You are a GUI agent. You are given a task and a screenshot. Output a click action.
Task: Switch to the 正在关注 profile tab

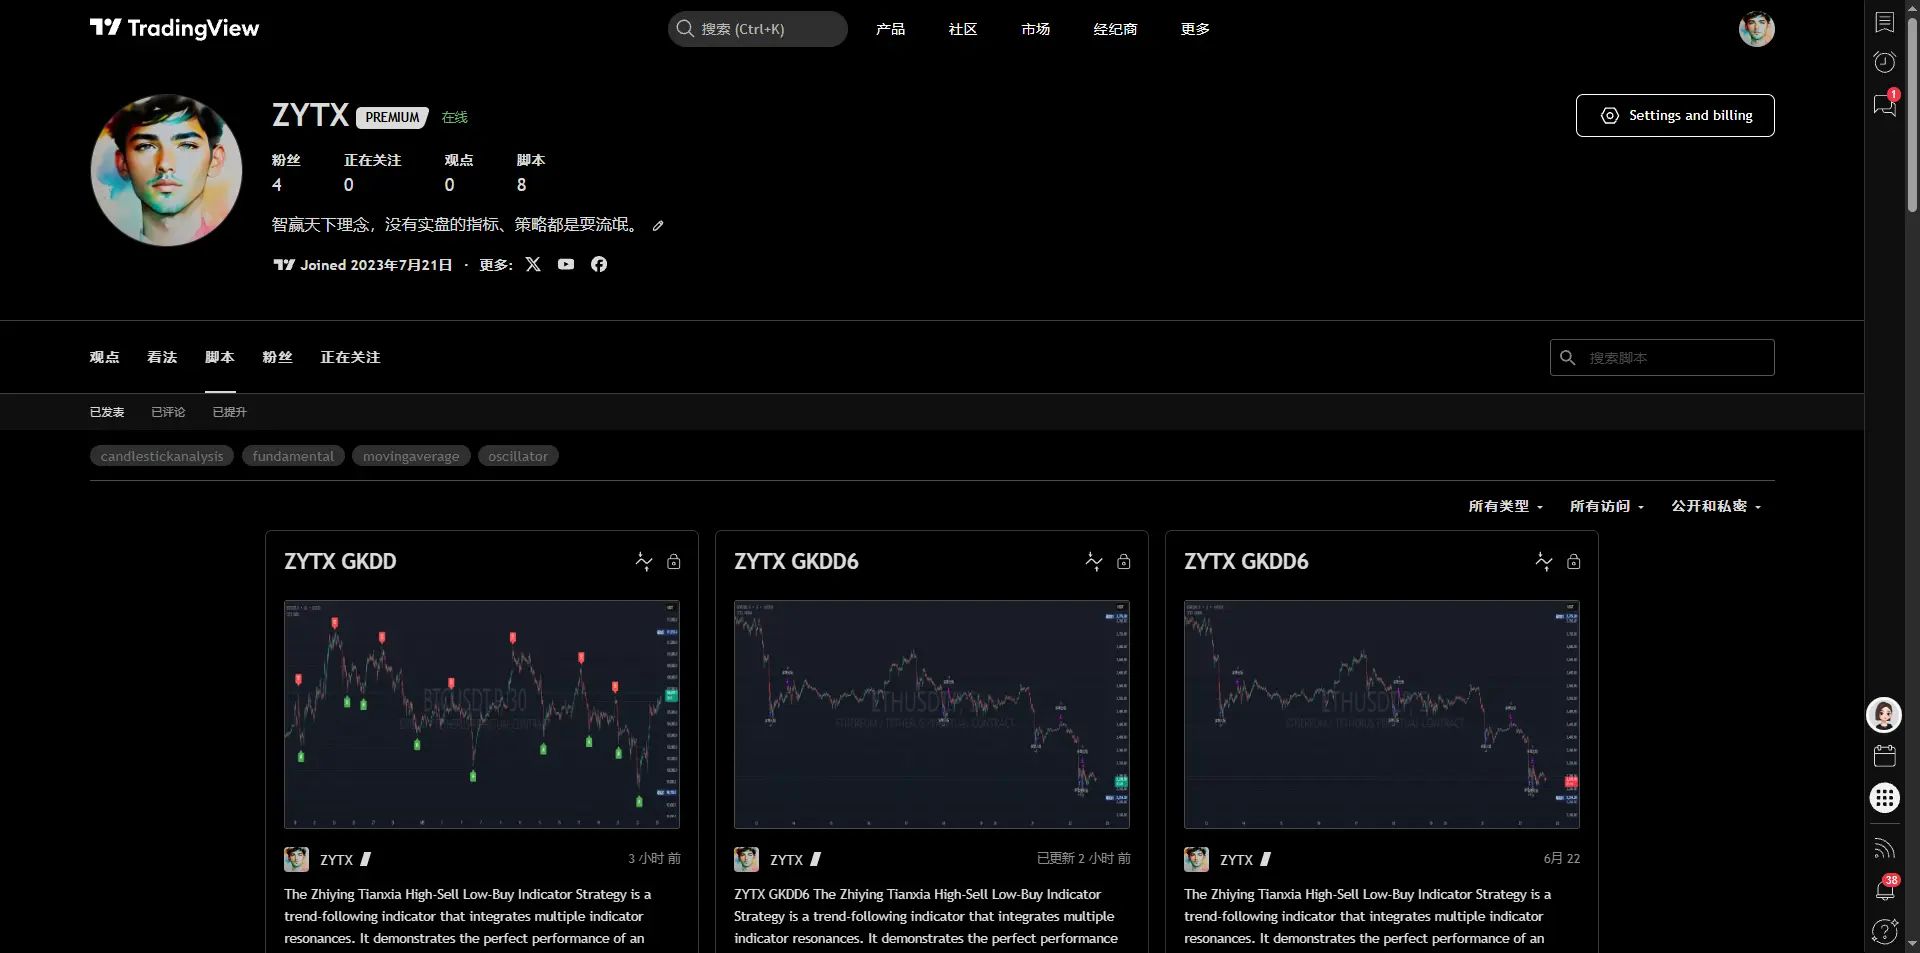tap(350, 357)
